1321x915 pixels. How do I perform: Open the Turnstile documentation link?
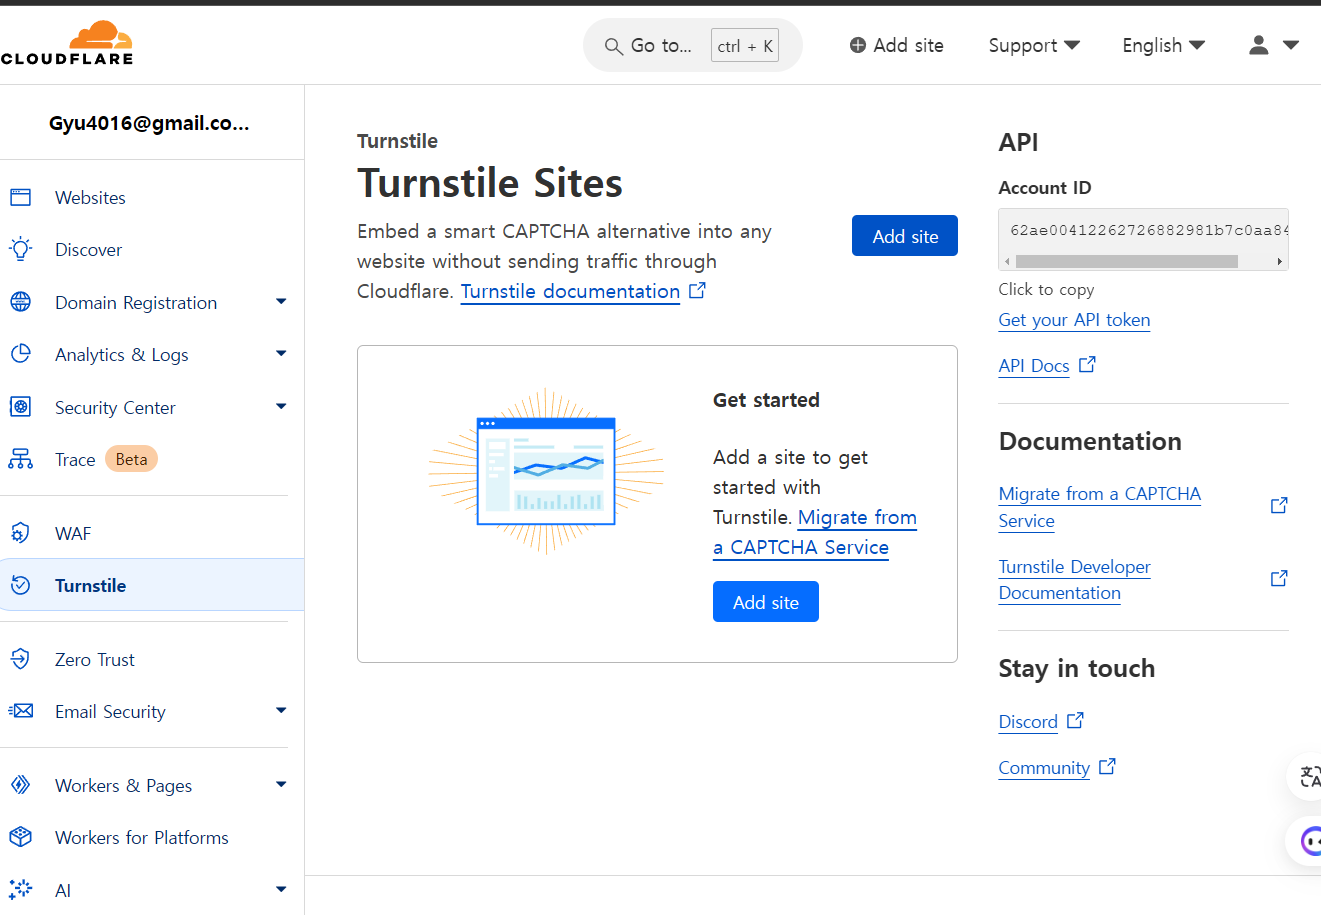click(570, 291)
